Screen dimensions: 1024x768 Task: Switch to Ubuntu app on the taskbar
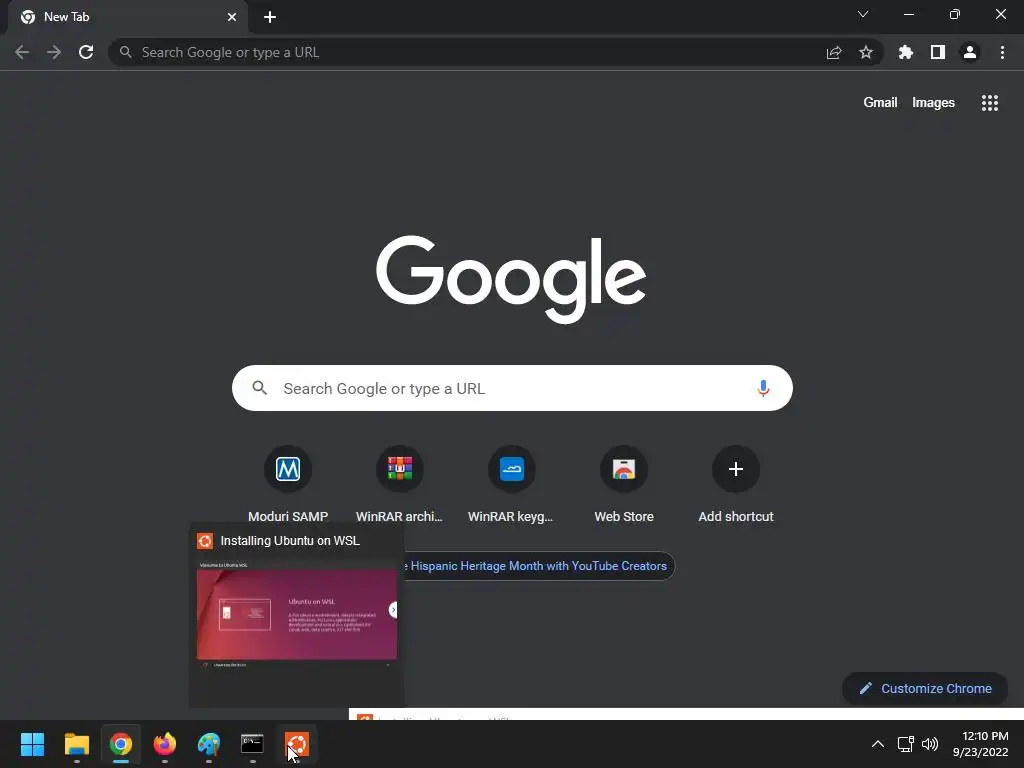296,744
